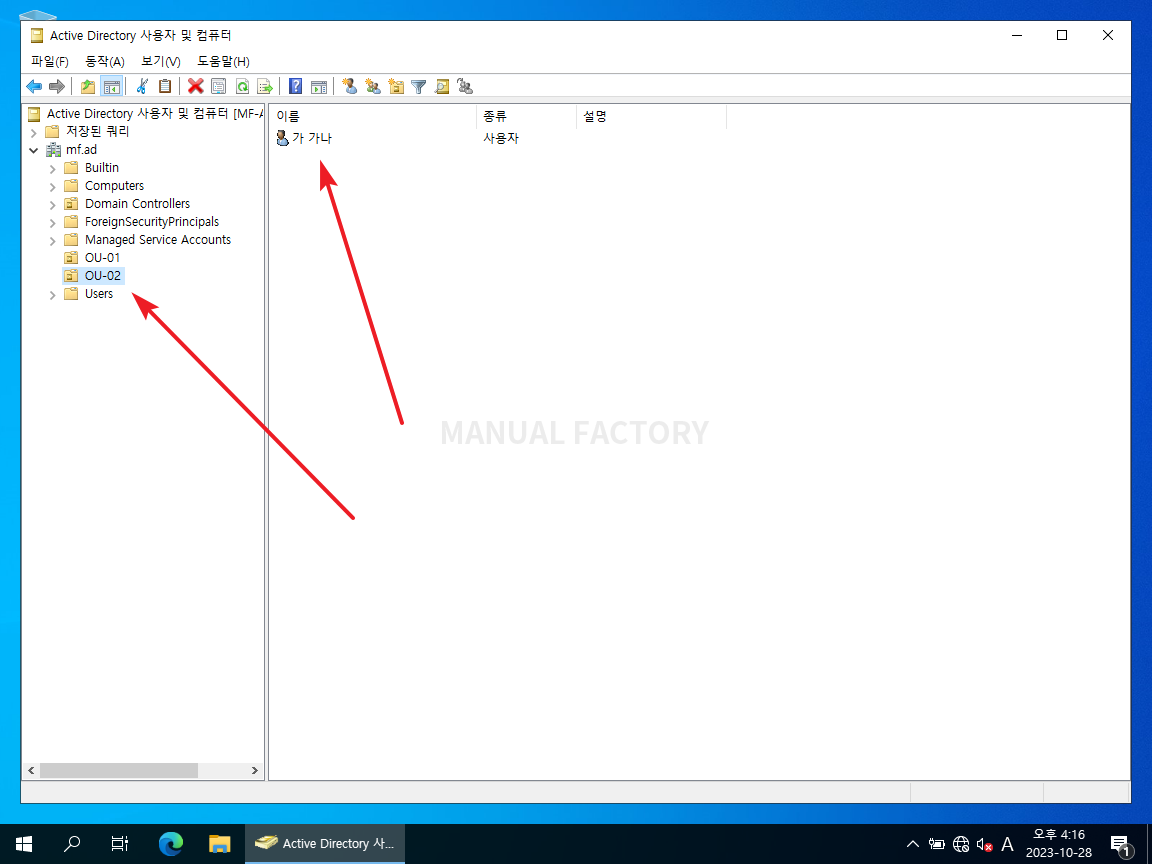Click the muted volume tray icon
1152x864 pixels.
[x=984, y=845]
